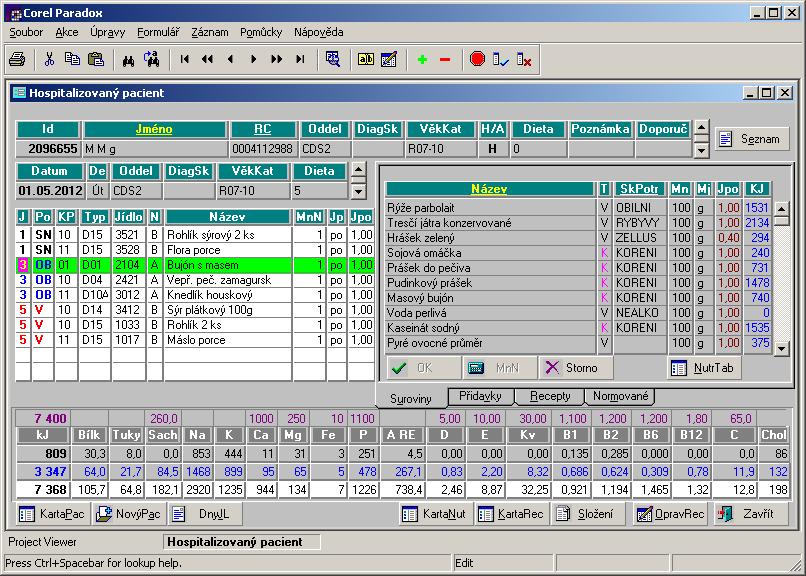Open the Formulář menu

click(x=158, y=32)
